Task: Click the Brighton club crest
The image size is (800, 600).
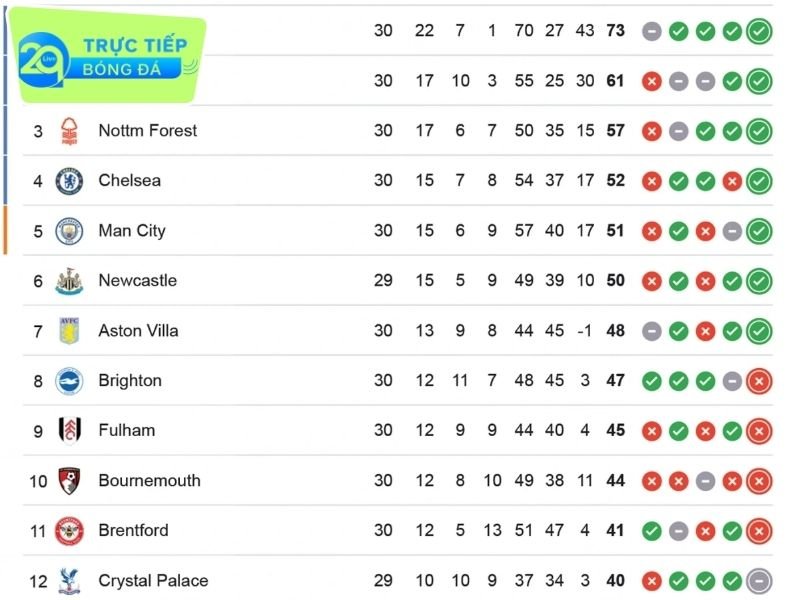Action: pyautogui.click(x=69, y=381)
